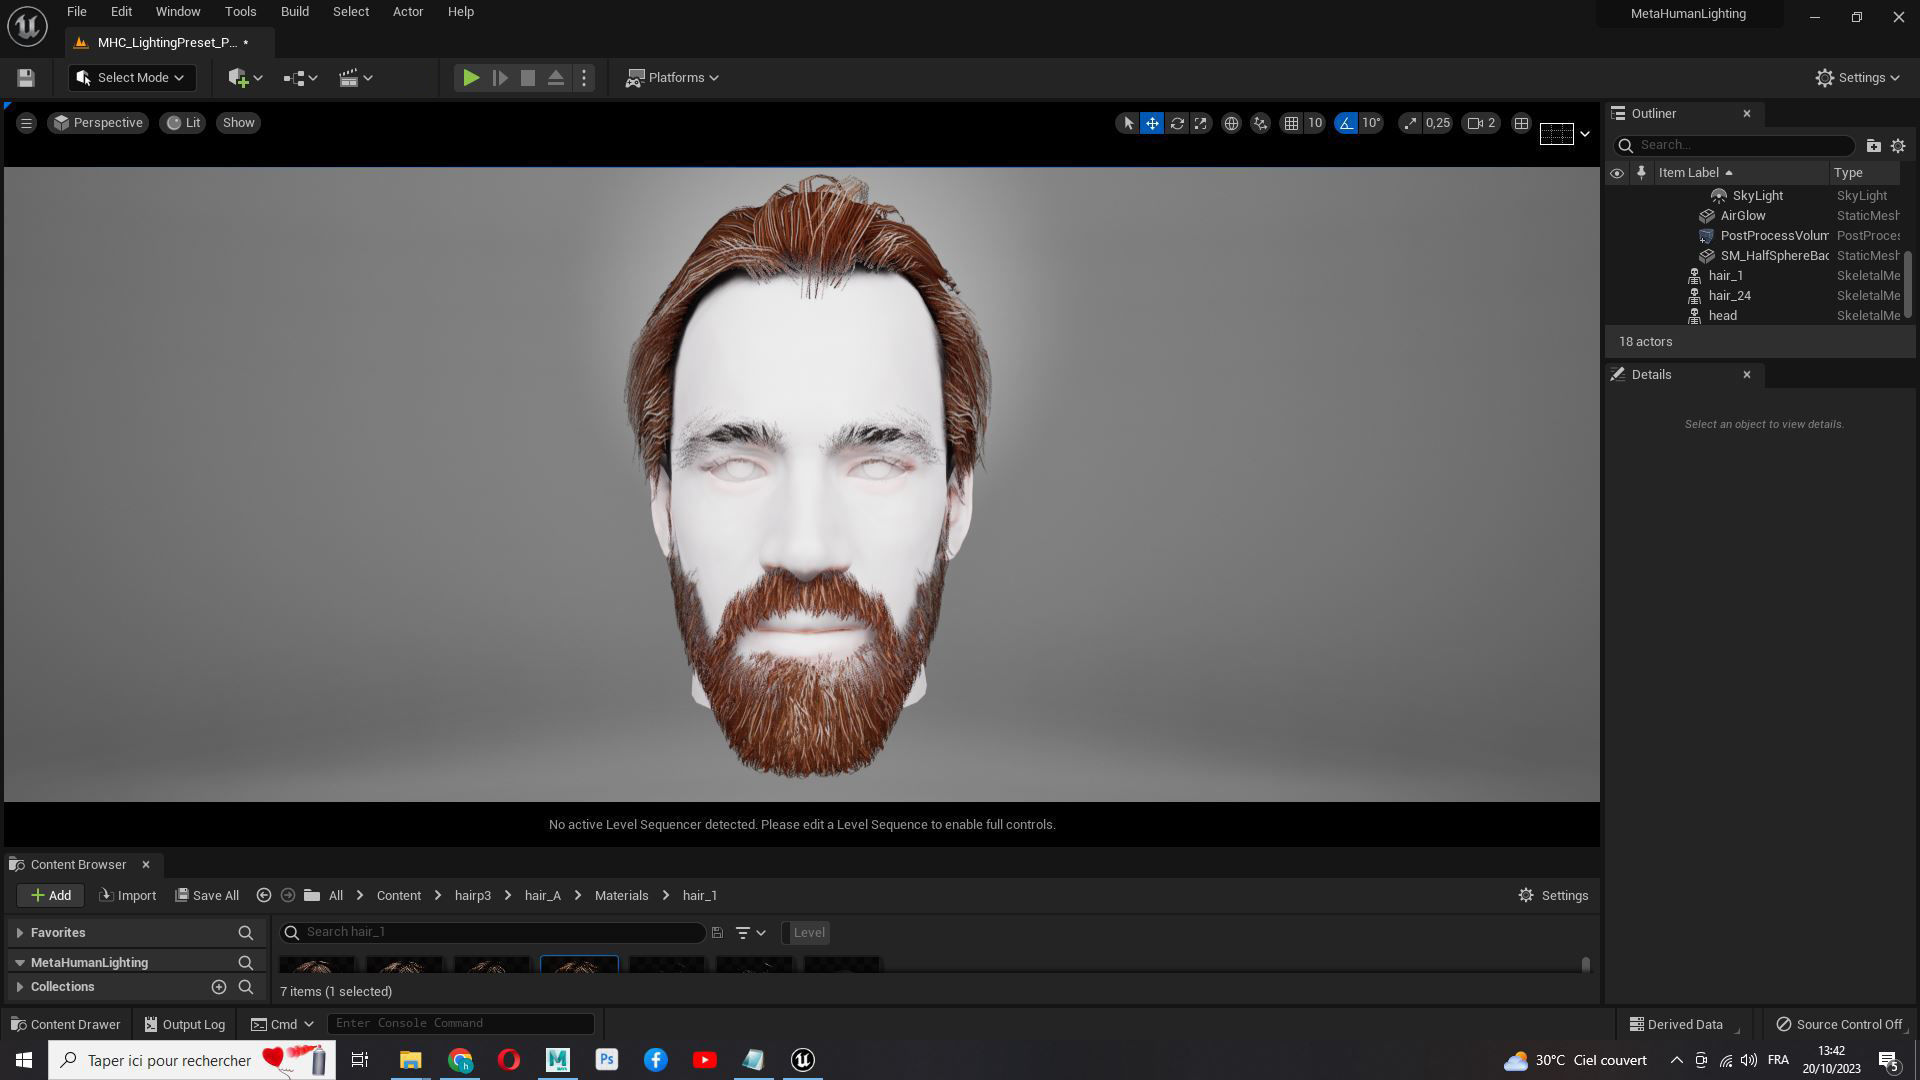
Task: Open play mode options three-dot menu
Action: point(584,78)
